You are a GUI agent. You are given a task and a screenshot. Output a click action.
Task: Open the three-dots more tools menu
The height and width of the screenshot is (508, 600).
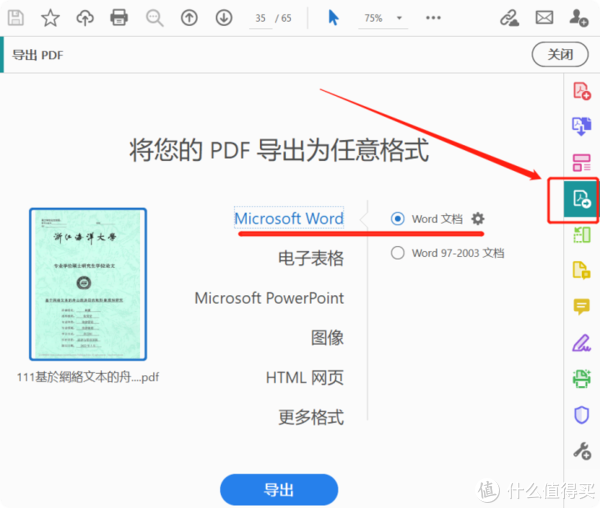(433, 18)
